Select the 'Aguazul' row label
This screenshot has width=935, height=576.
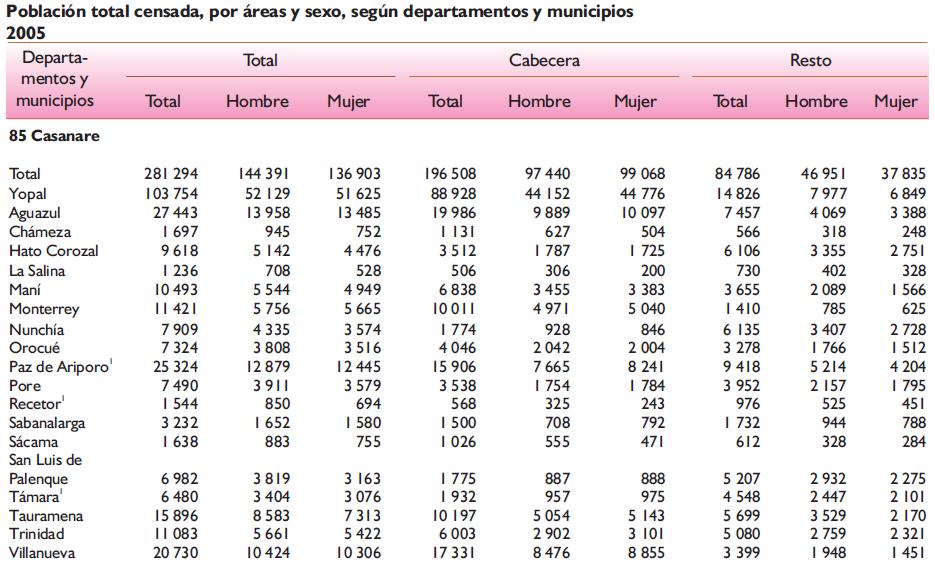tap(35, 213)
